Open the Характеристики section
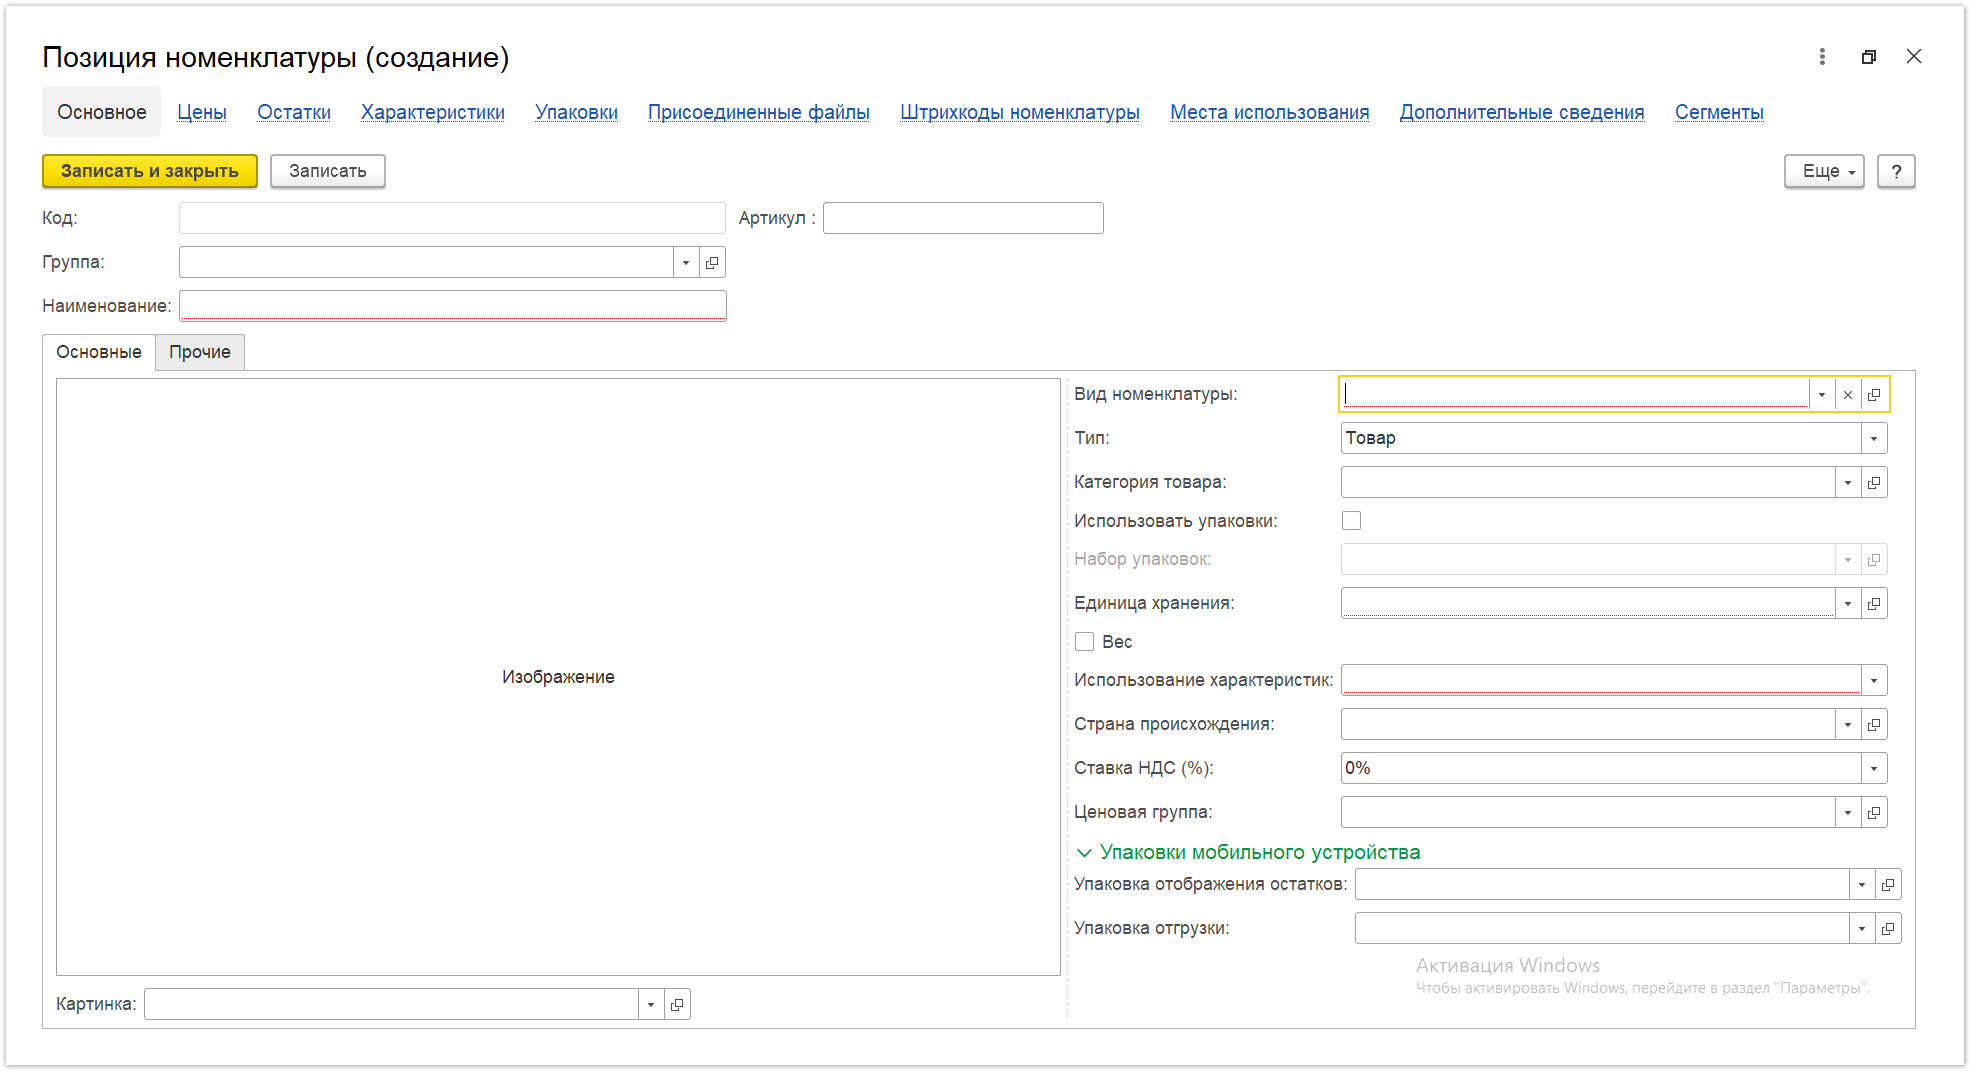The height and width of the screenshot is (1071, 1970). 433,112
